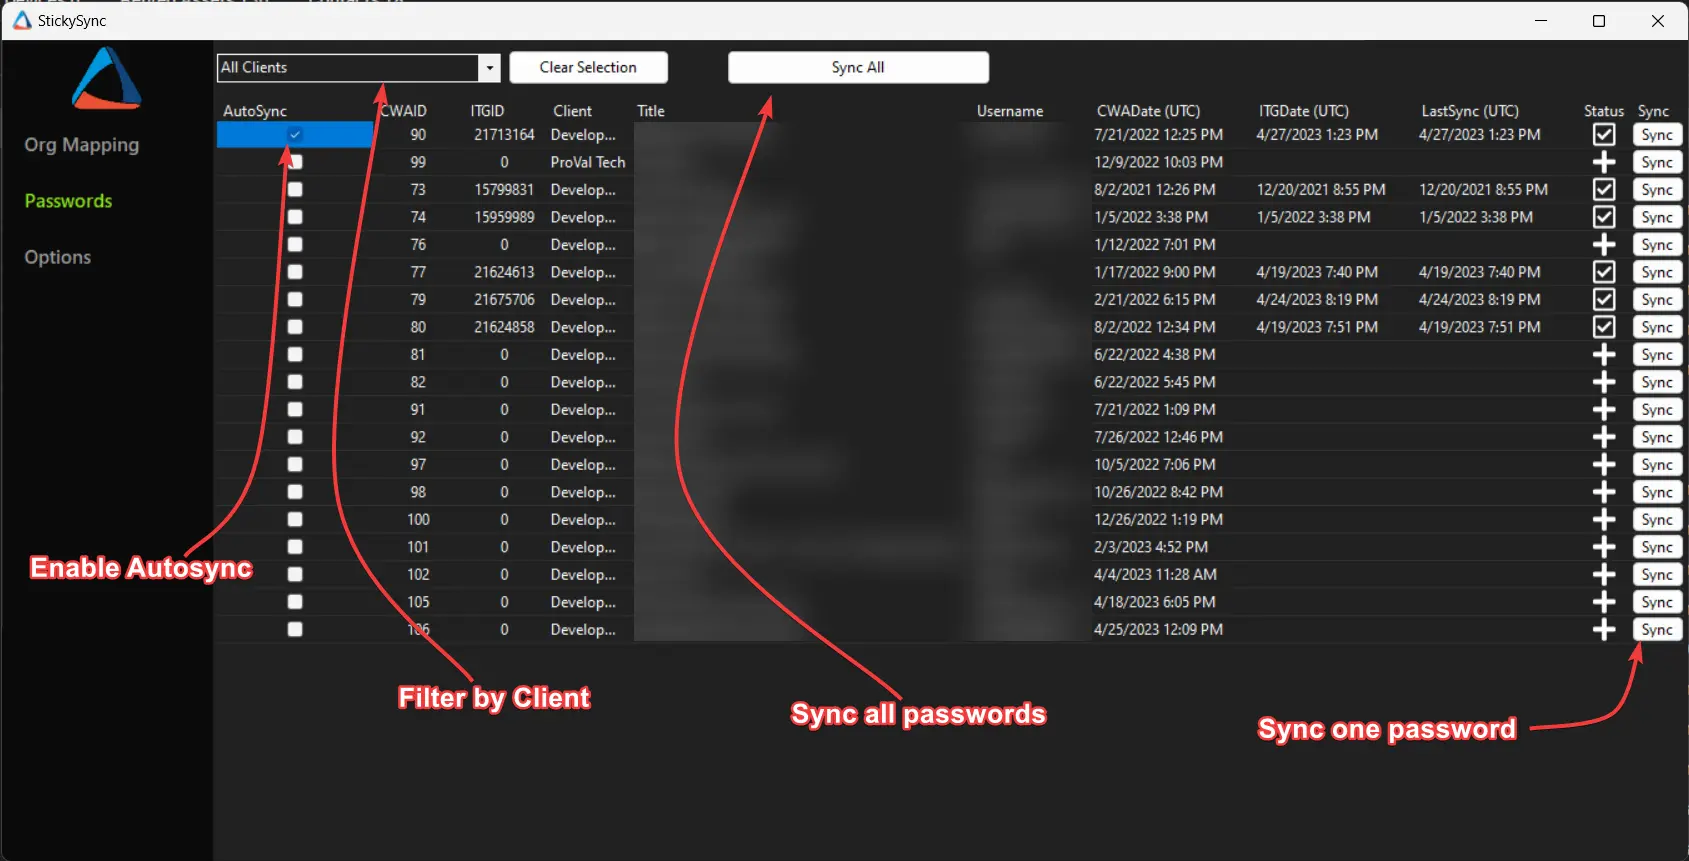
Task: Enable AutoSync checkbox for CWAID 99
Action: coord(295,162)
